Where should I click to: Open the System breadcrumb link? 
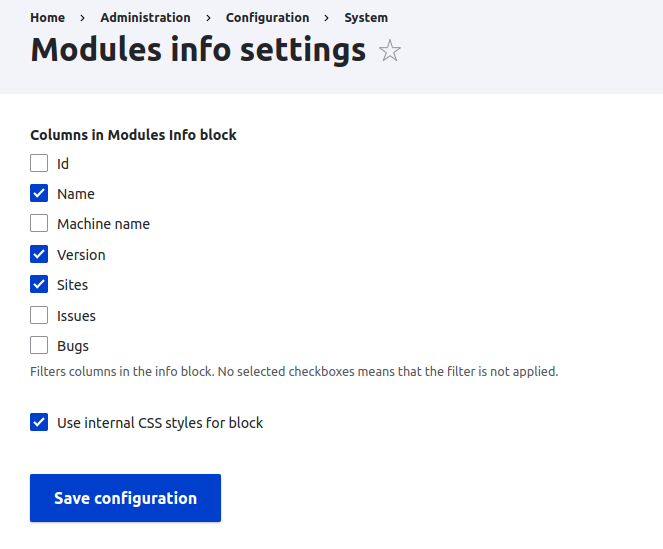click(366, 18)
